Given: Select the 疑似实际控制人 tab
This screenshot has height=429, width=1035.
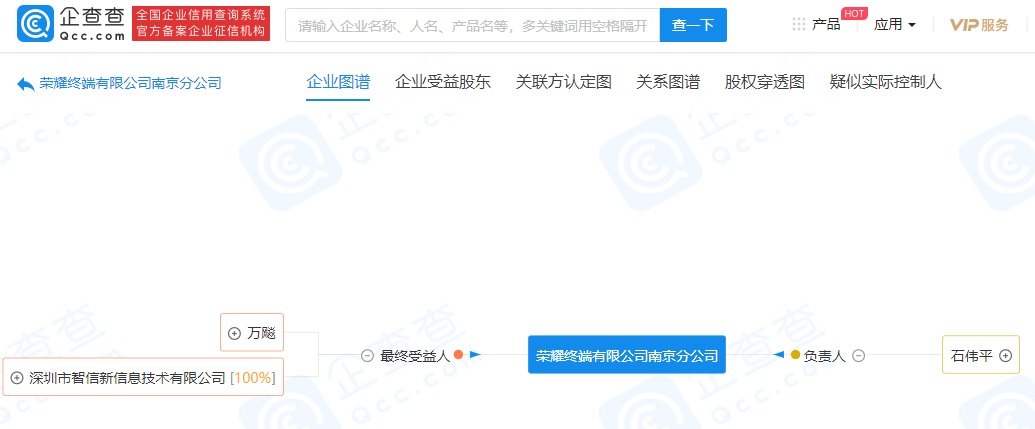Looking at the screenshot, I should [x=886, y=82].
